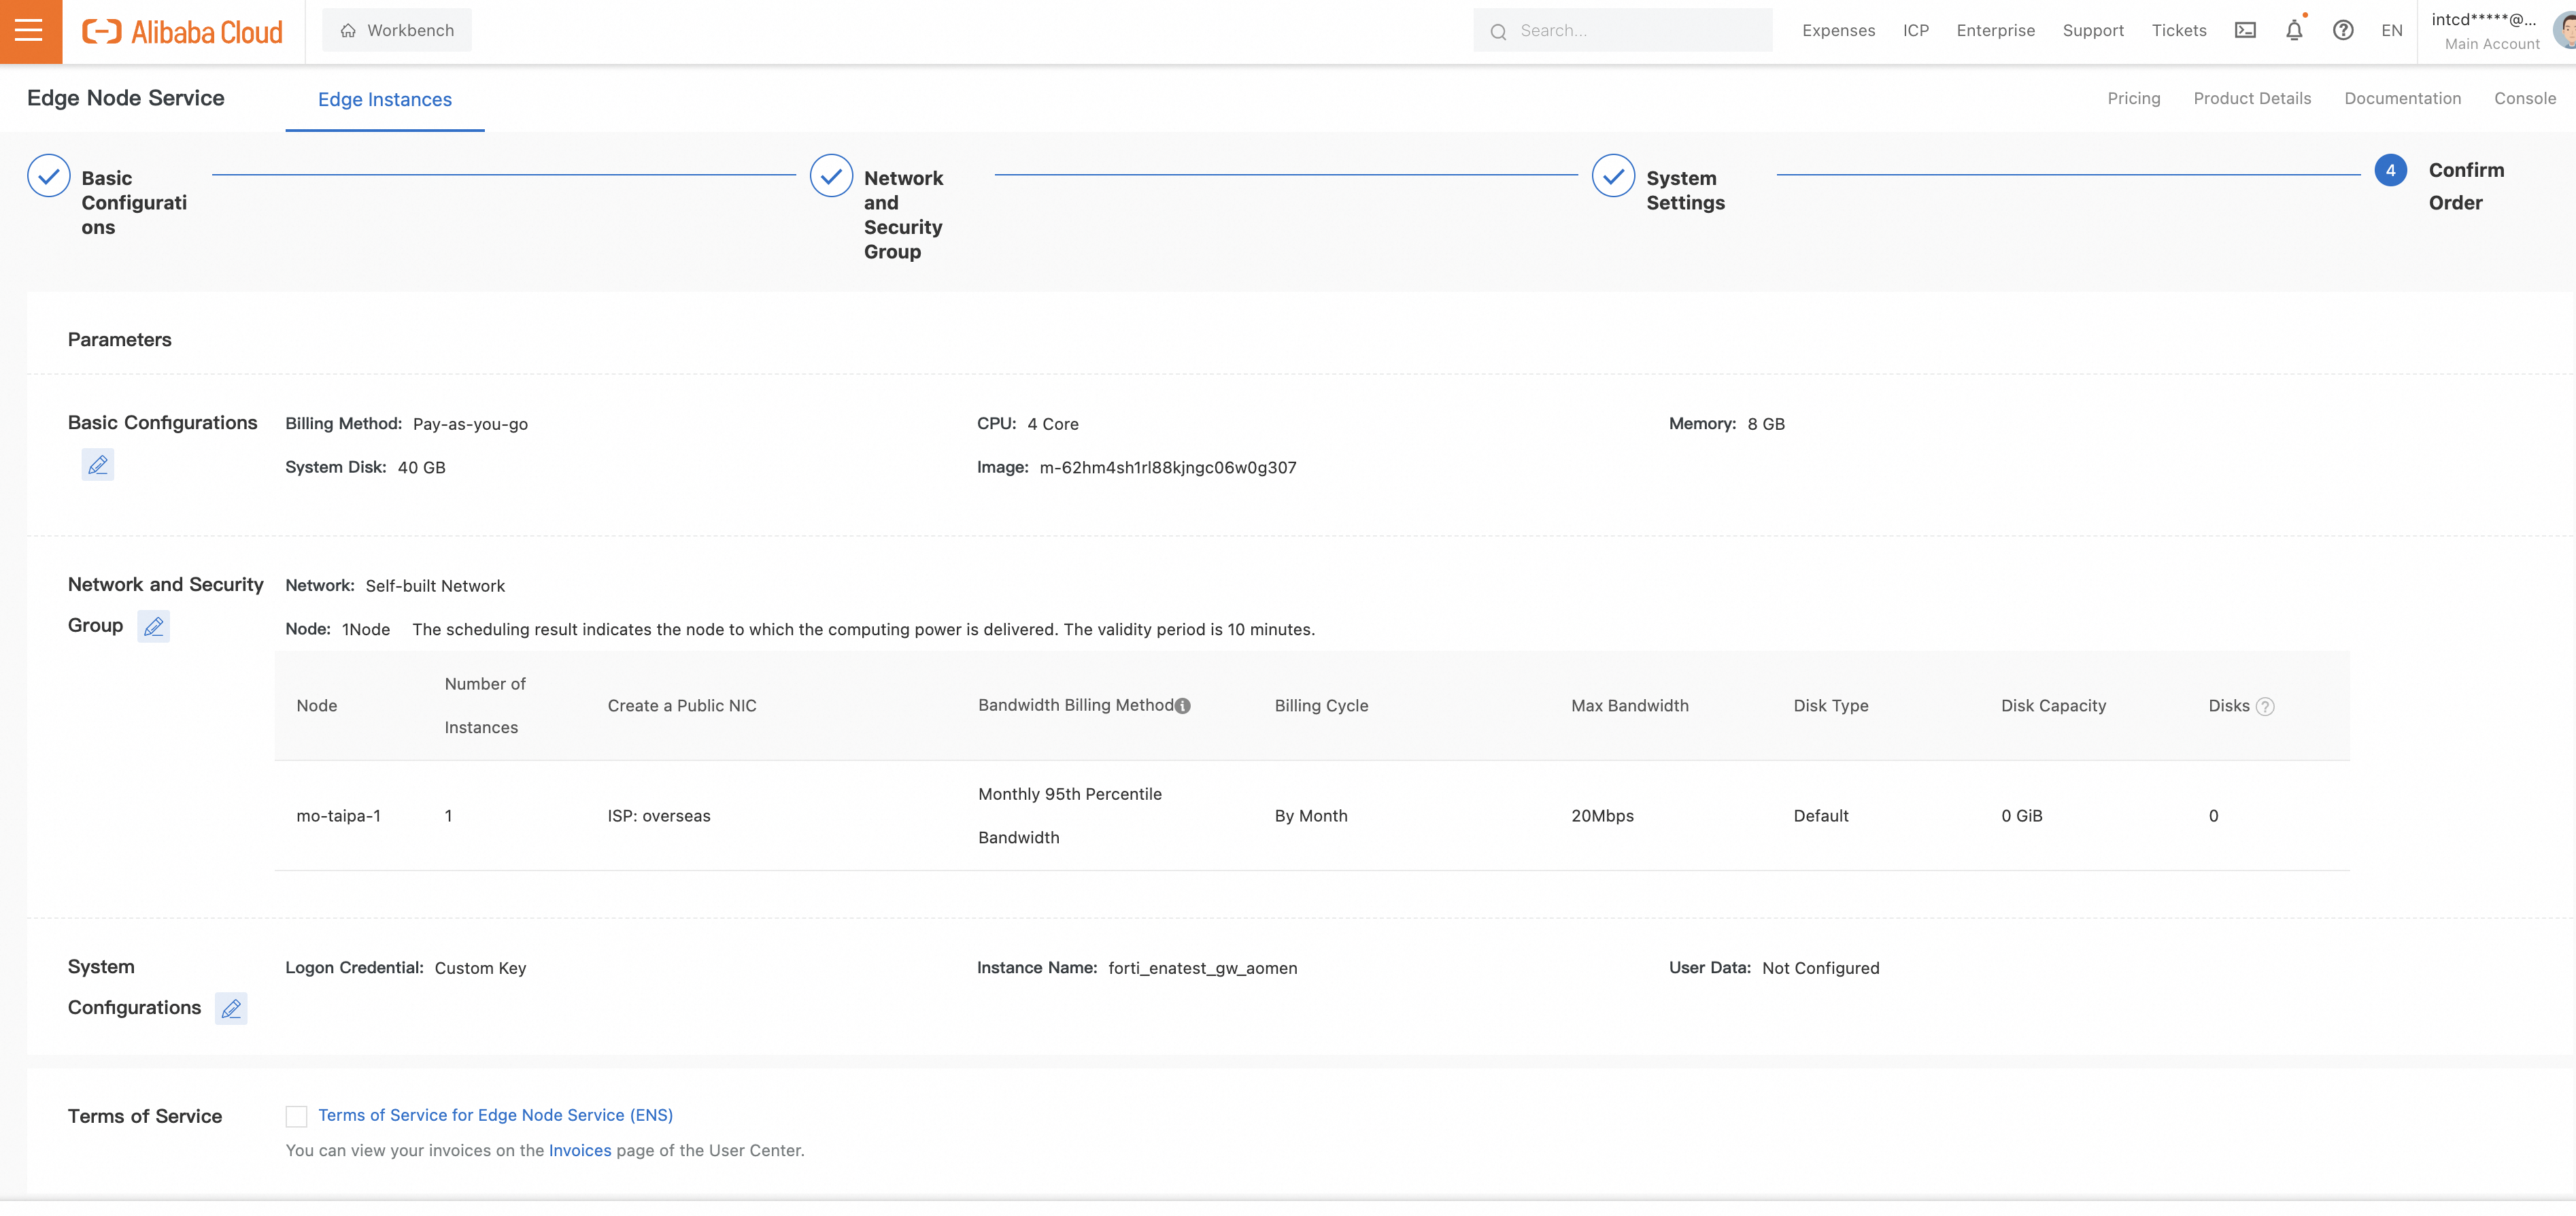This screenshot has height=1216, width=2576.
Task: Open the Workbench home button
Action: tap(397, 31)
